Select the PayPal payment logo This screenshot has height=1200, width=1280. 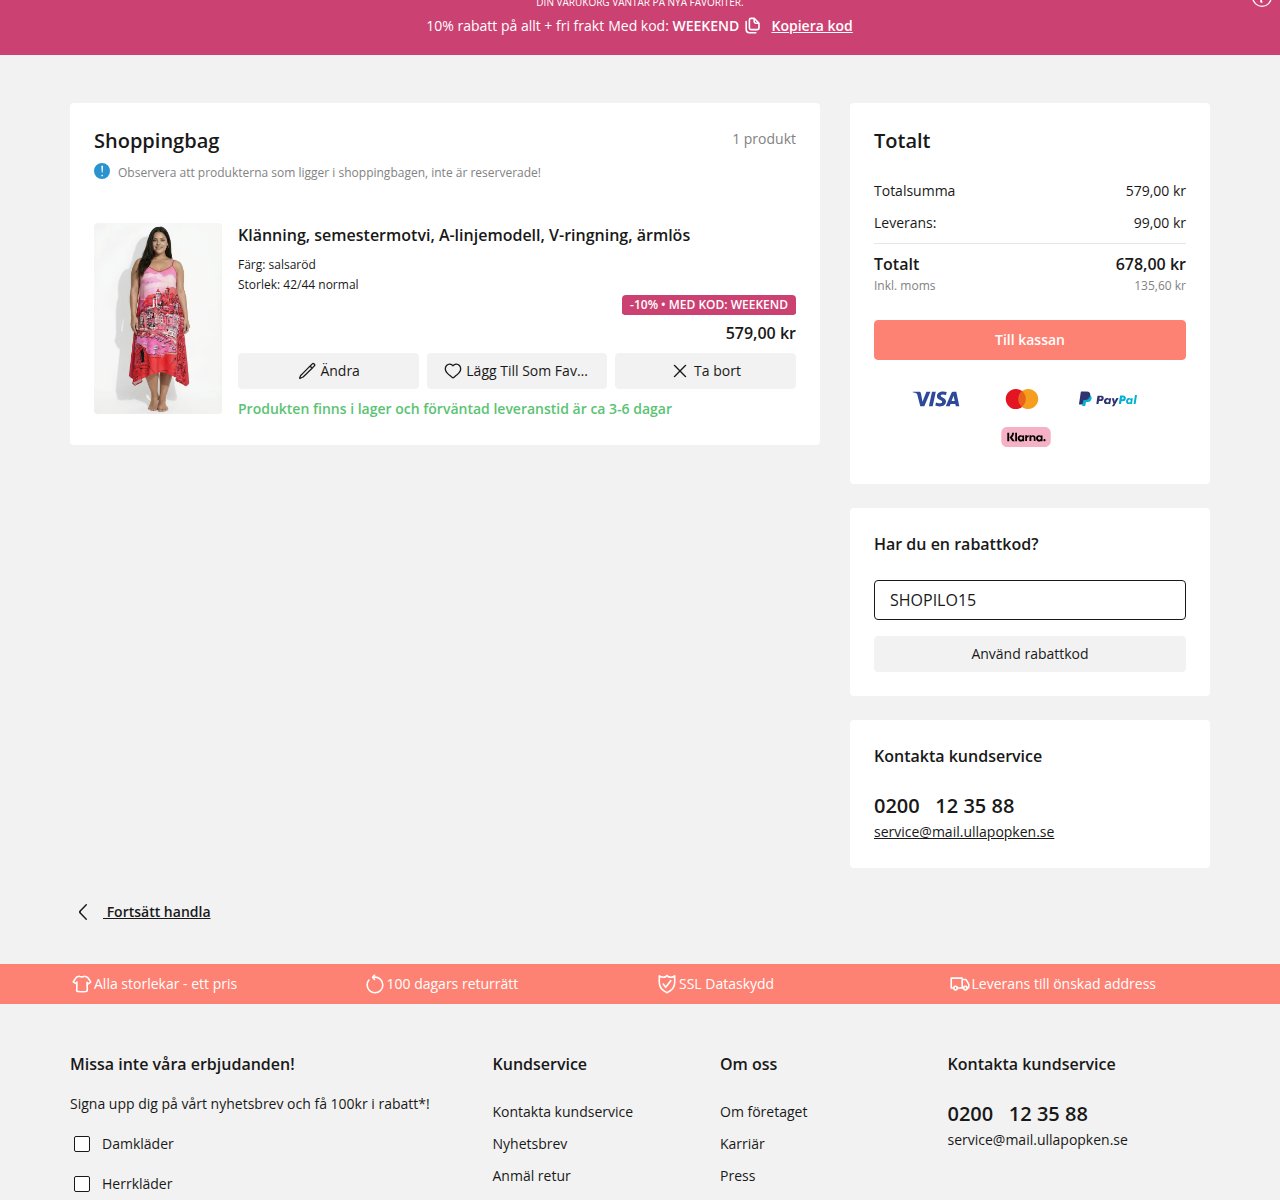pyautogui.click(x=1108, y=399)
